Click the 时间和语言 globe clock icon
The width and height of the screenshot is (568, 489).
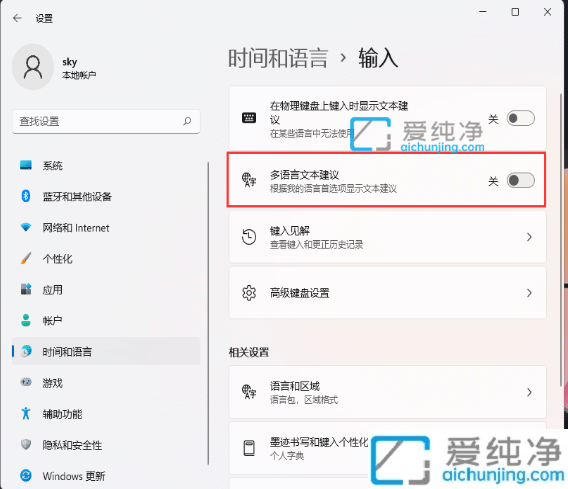(26, 351)
